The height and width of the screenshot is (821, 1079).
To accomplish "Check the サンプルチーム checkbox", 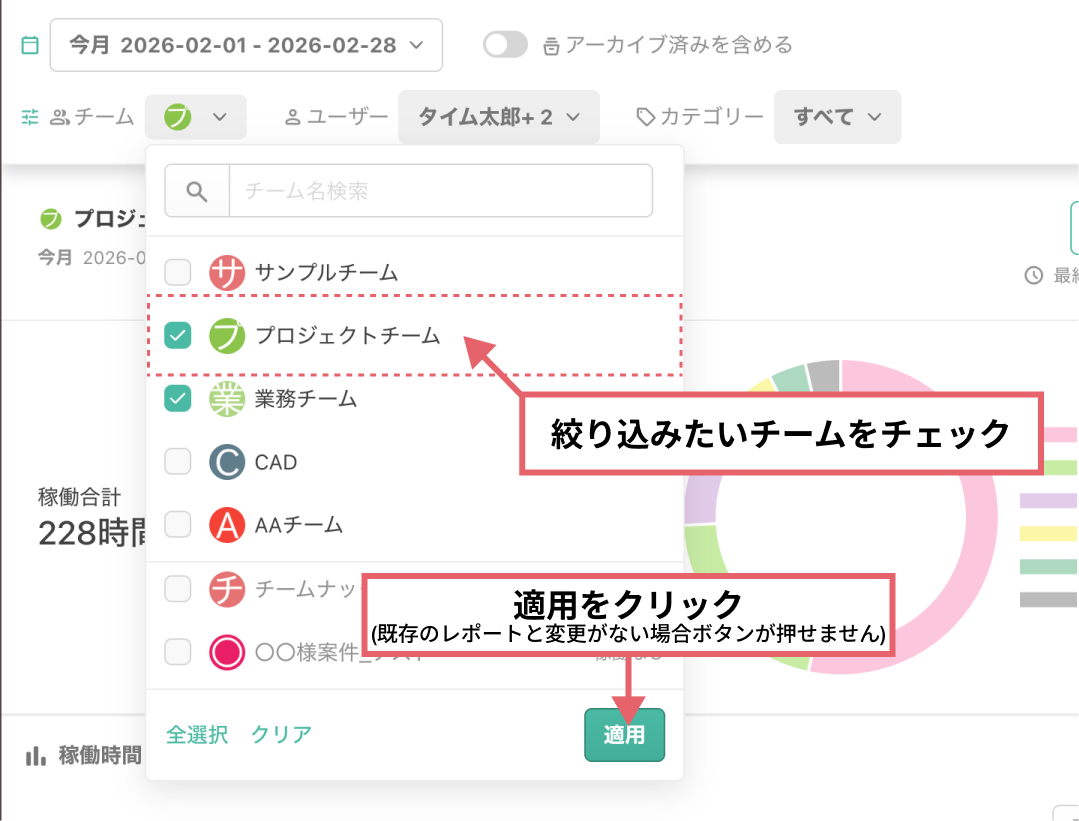I will [x=177, y=272].
